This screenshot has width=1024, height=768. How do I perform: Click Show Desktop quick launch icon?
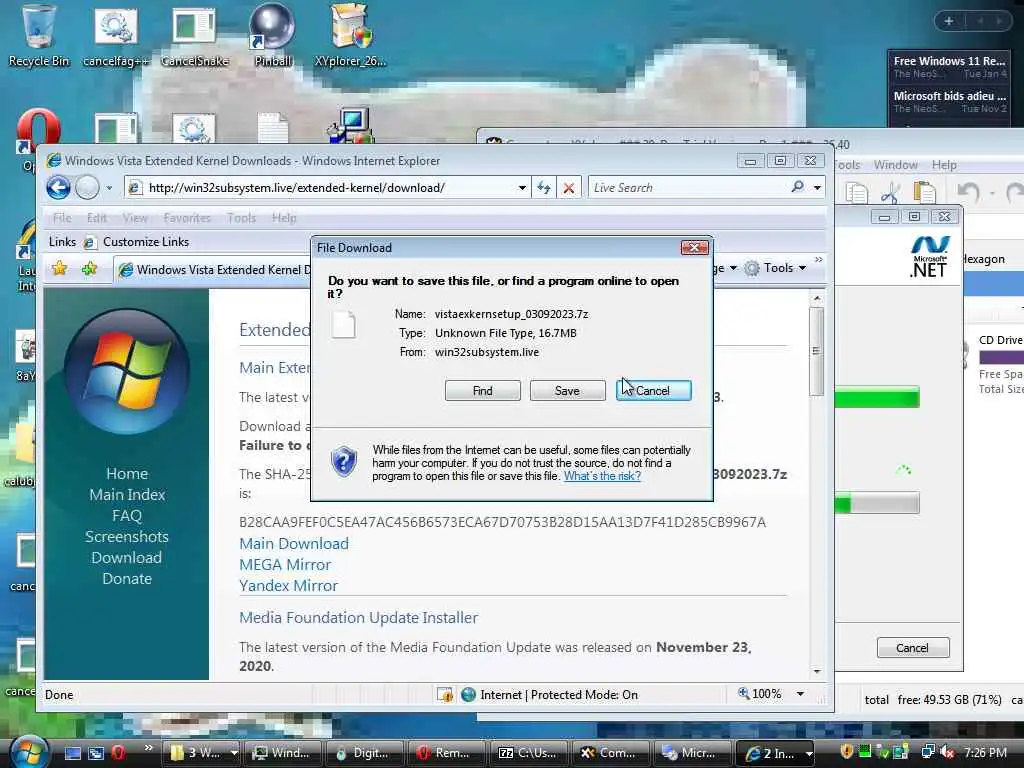click(x=72, y=753)
